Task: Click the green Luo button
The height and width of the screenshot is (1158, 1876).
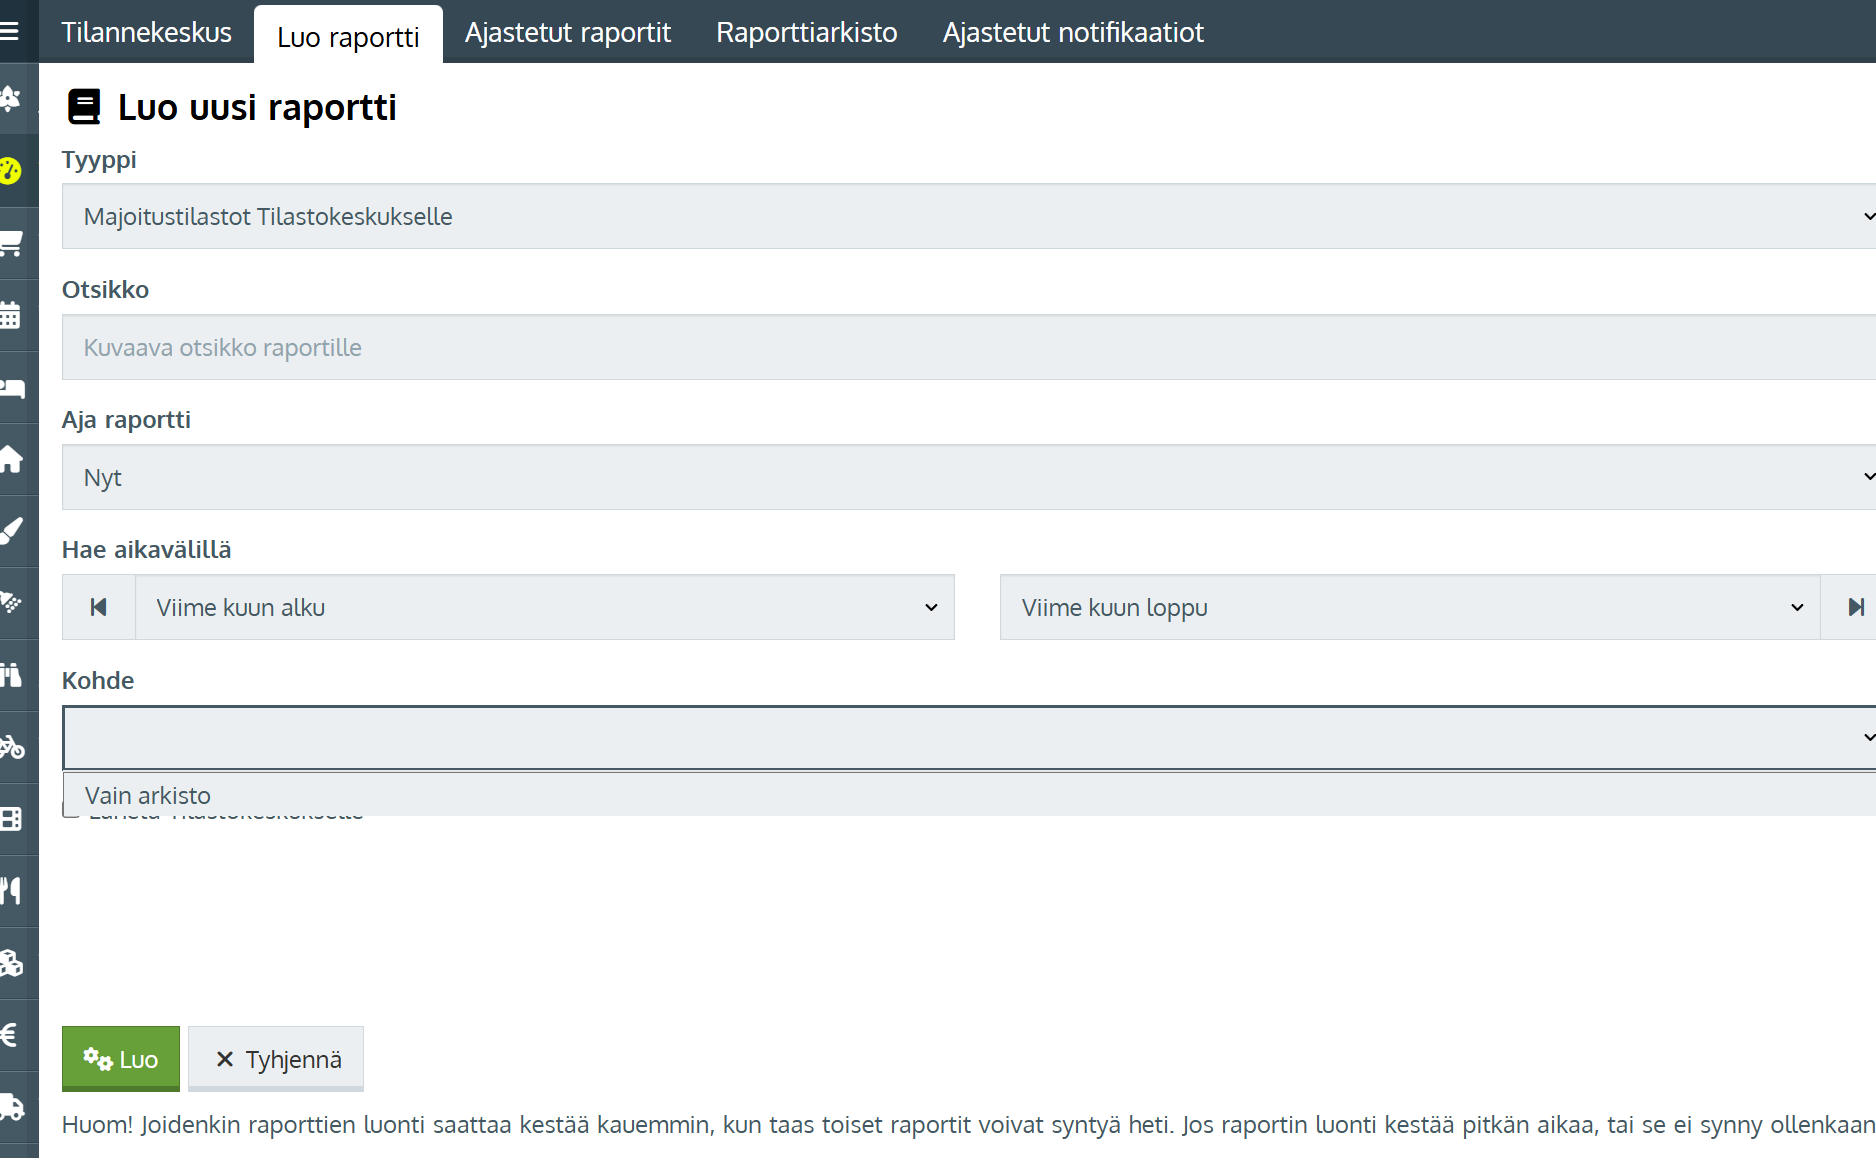Action: (121, 1059)
